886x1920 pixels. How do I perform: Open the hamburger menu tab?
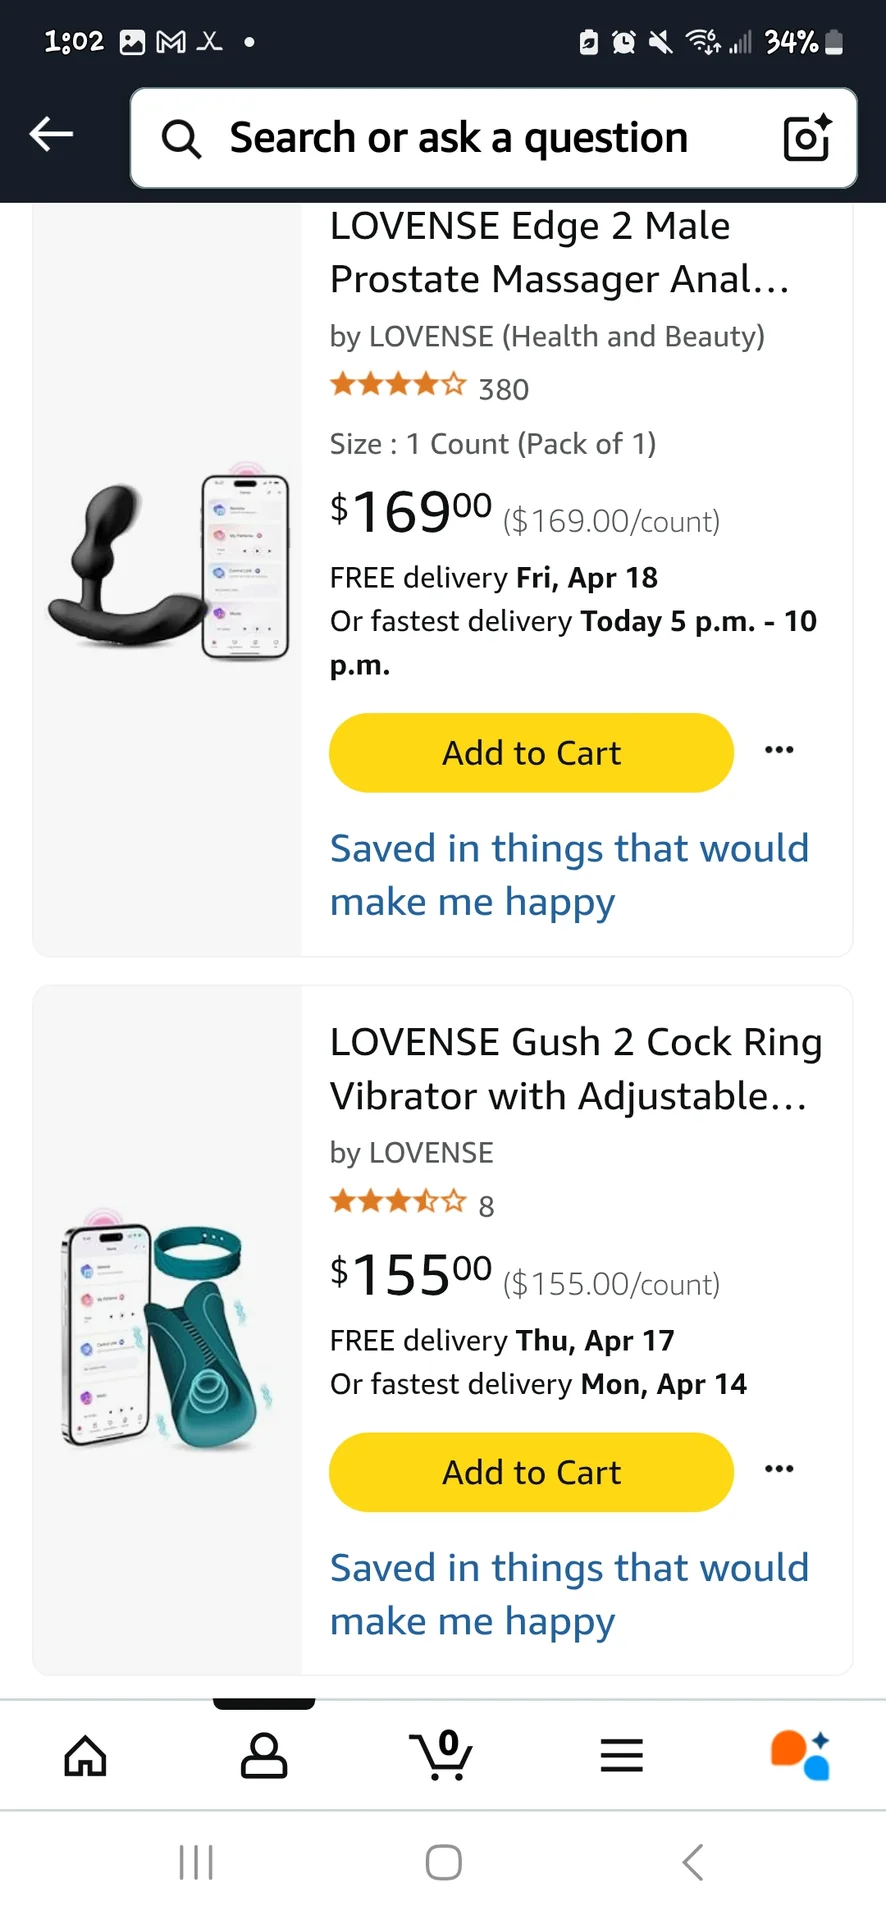621,1755
